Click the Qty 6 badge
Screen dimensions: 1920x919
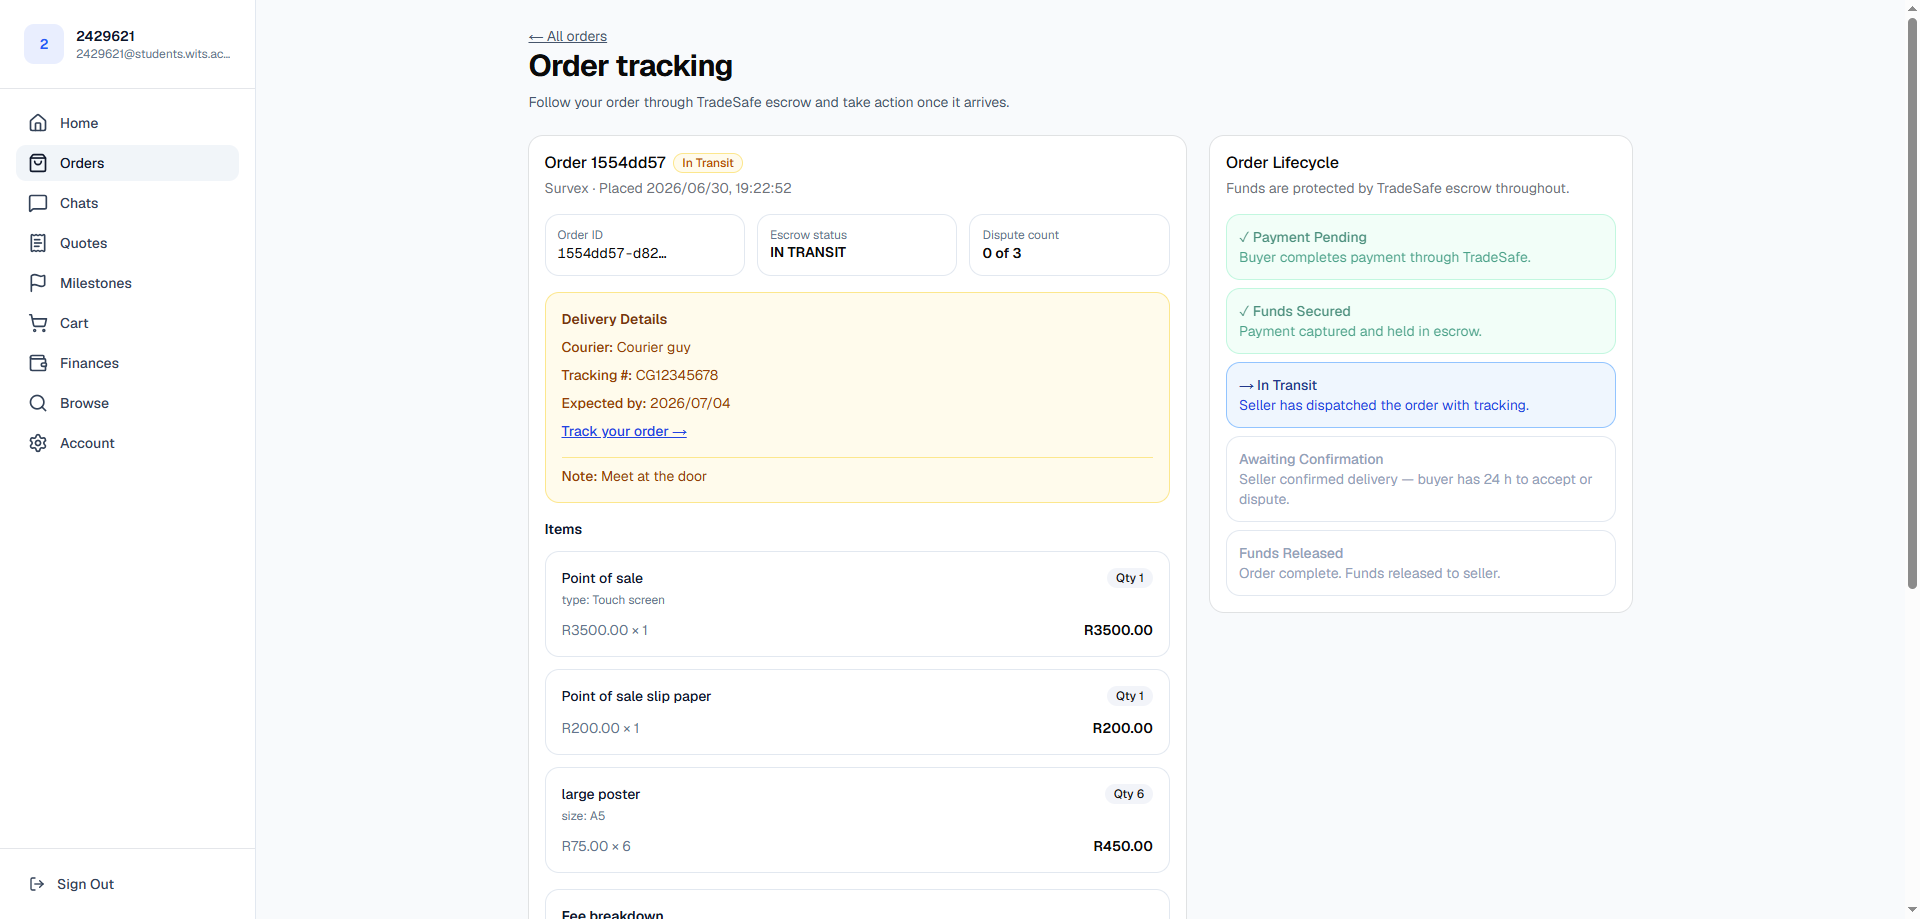(x=1129, y=794)
